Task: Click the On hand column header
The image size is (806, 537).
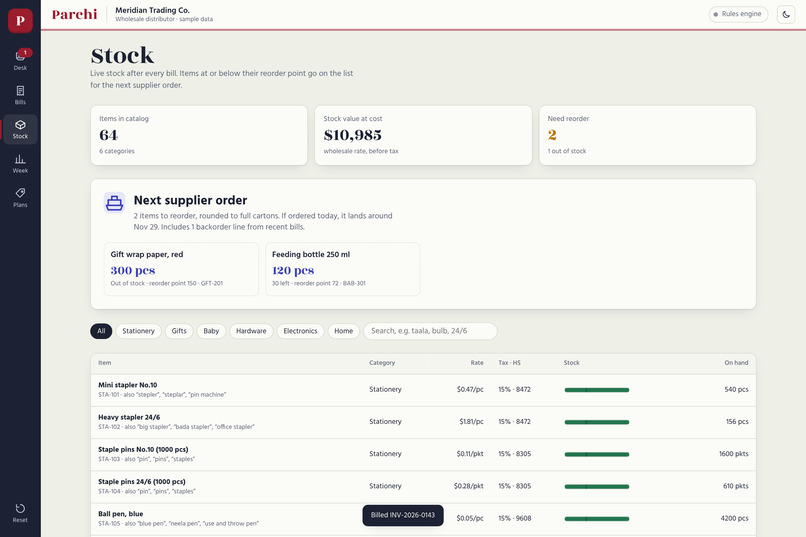Action: coord(737,363)
